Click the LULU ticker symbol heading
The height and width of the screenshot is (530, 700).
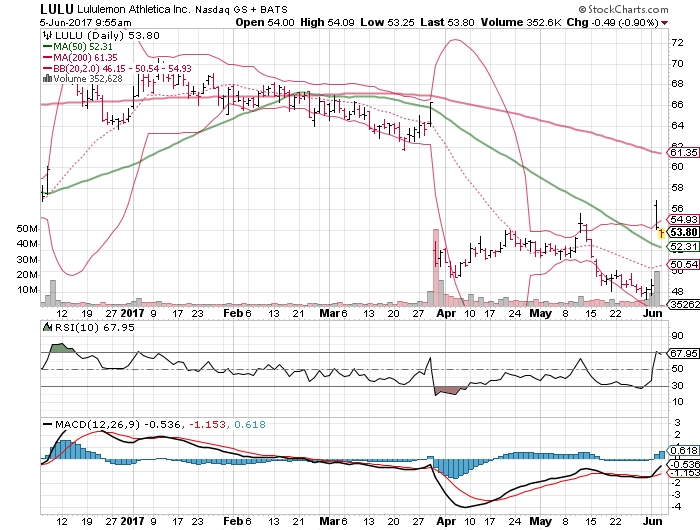[56, 9]
